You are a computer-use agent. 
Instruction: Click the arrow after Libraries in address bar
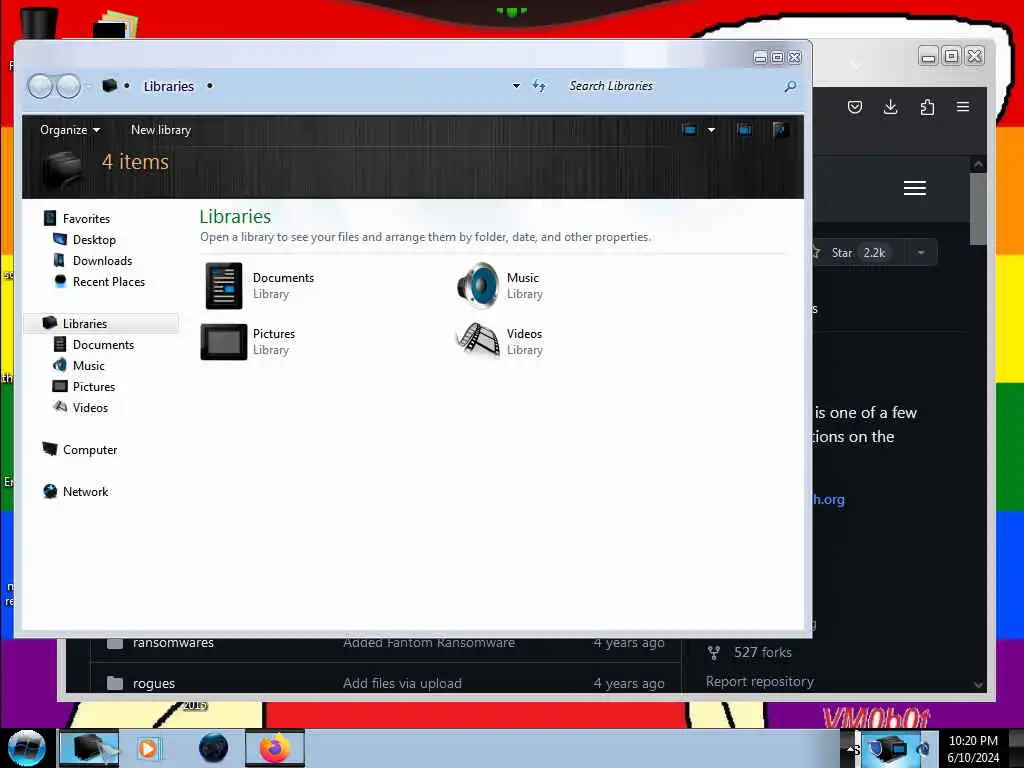(x=210, y=86)
